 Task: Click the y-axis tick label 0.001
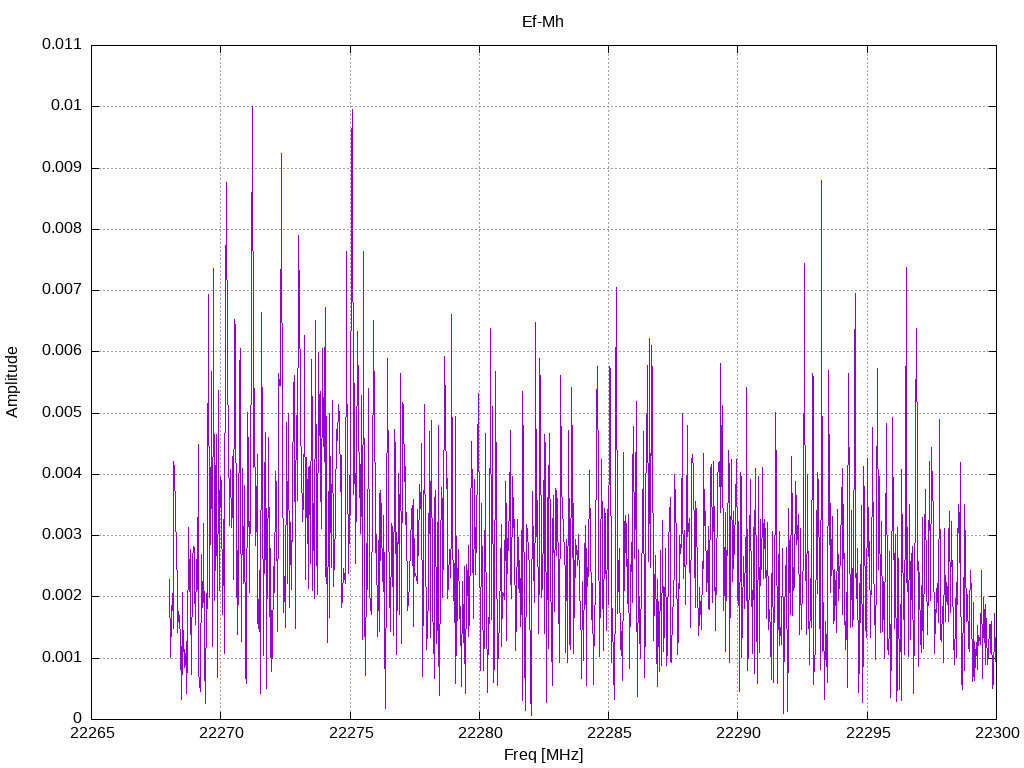pyautogui.click(x=62, y=656)
